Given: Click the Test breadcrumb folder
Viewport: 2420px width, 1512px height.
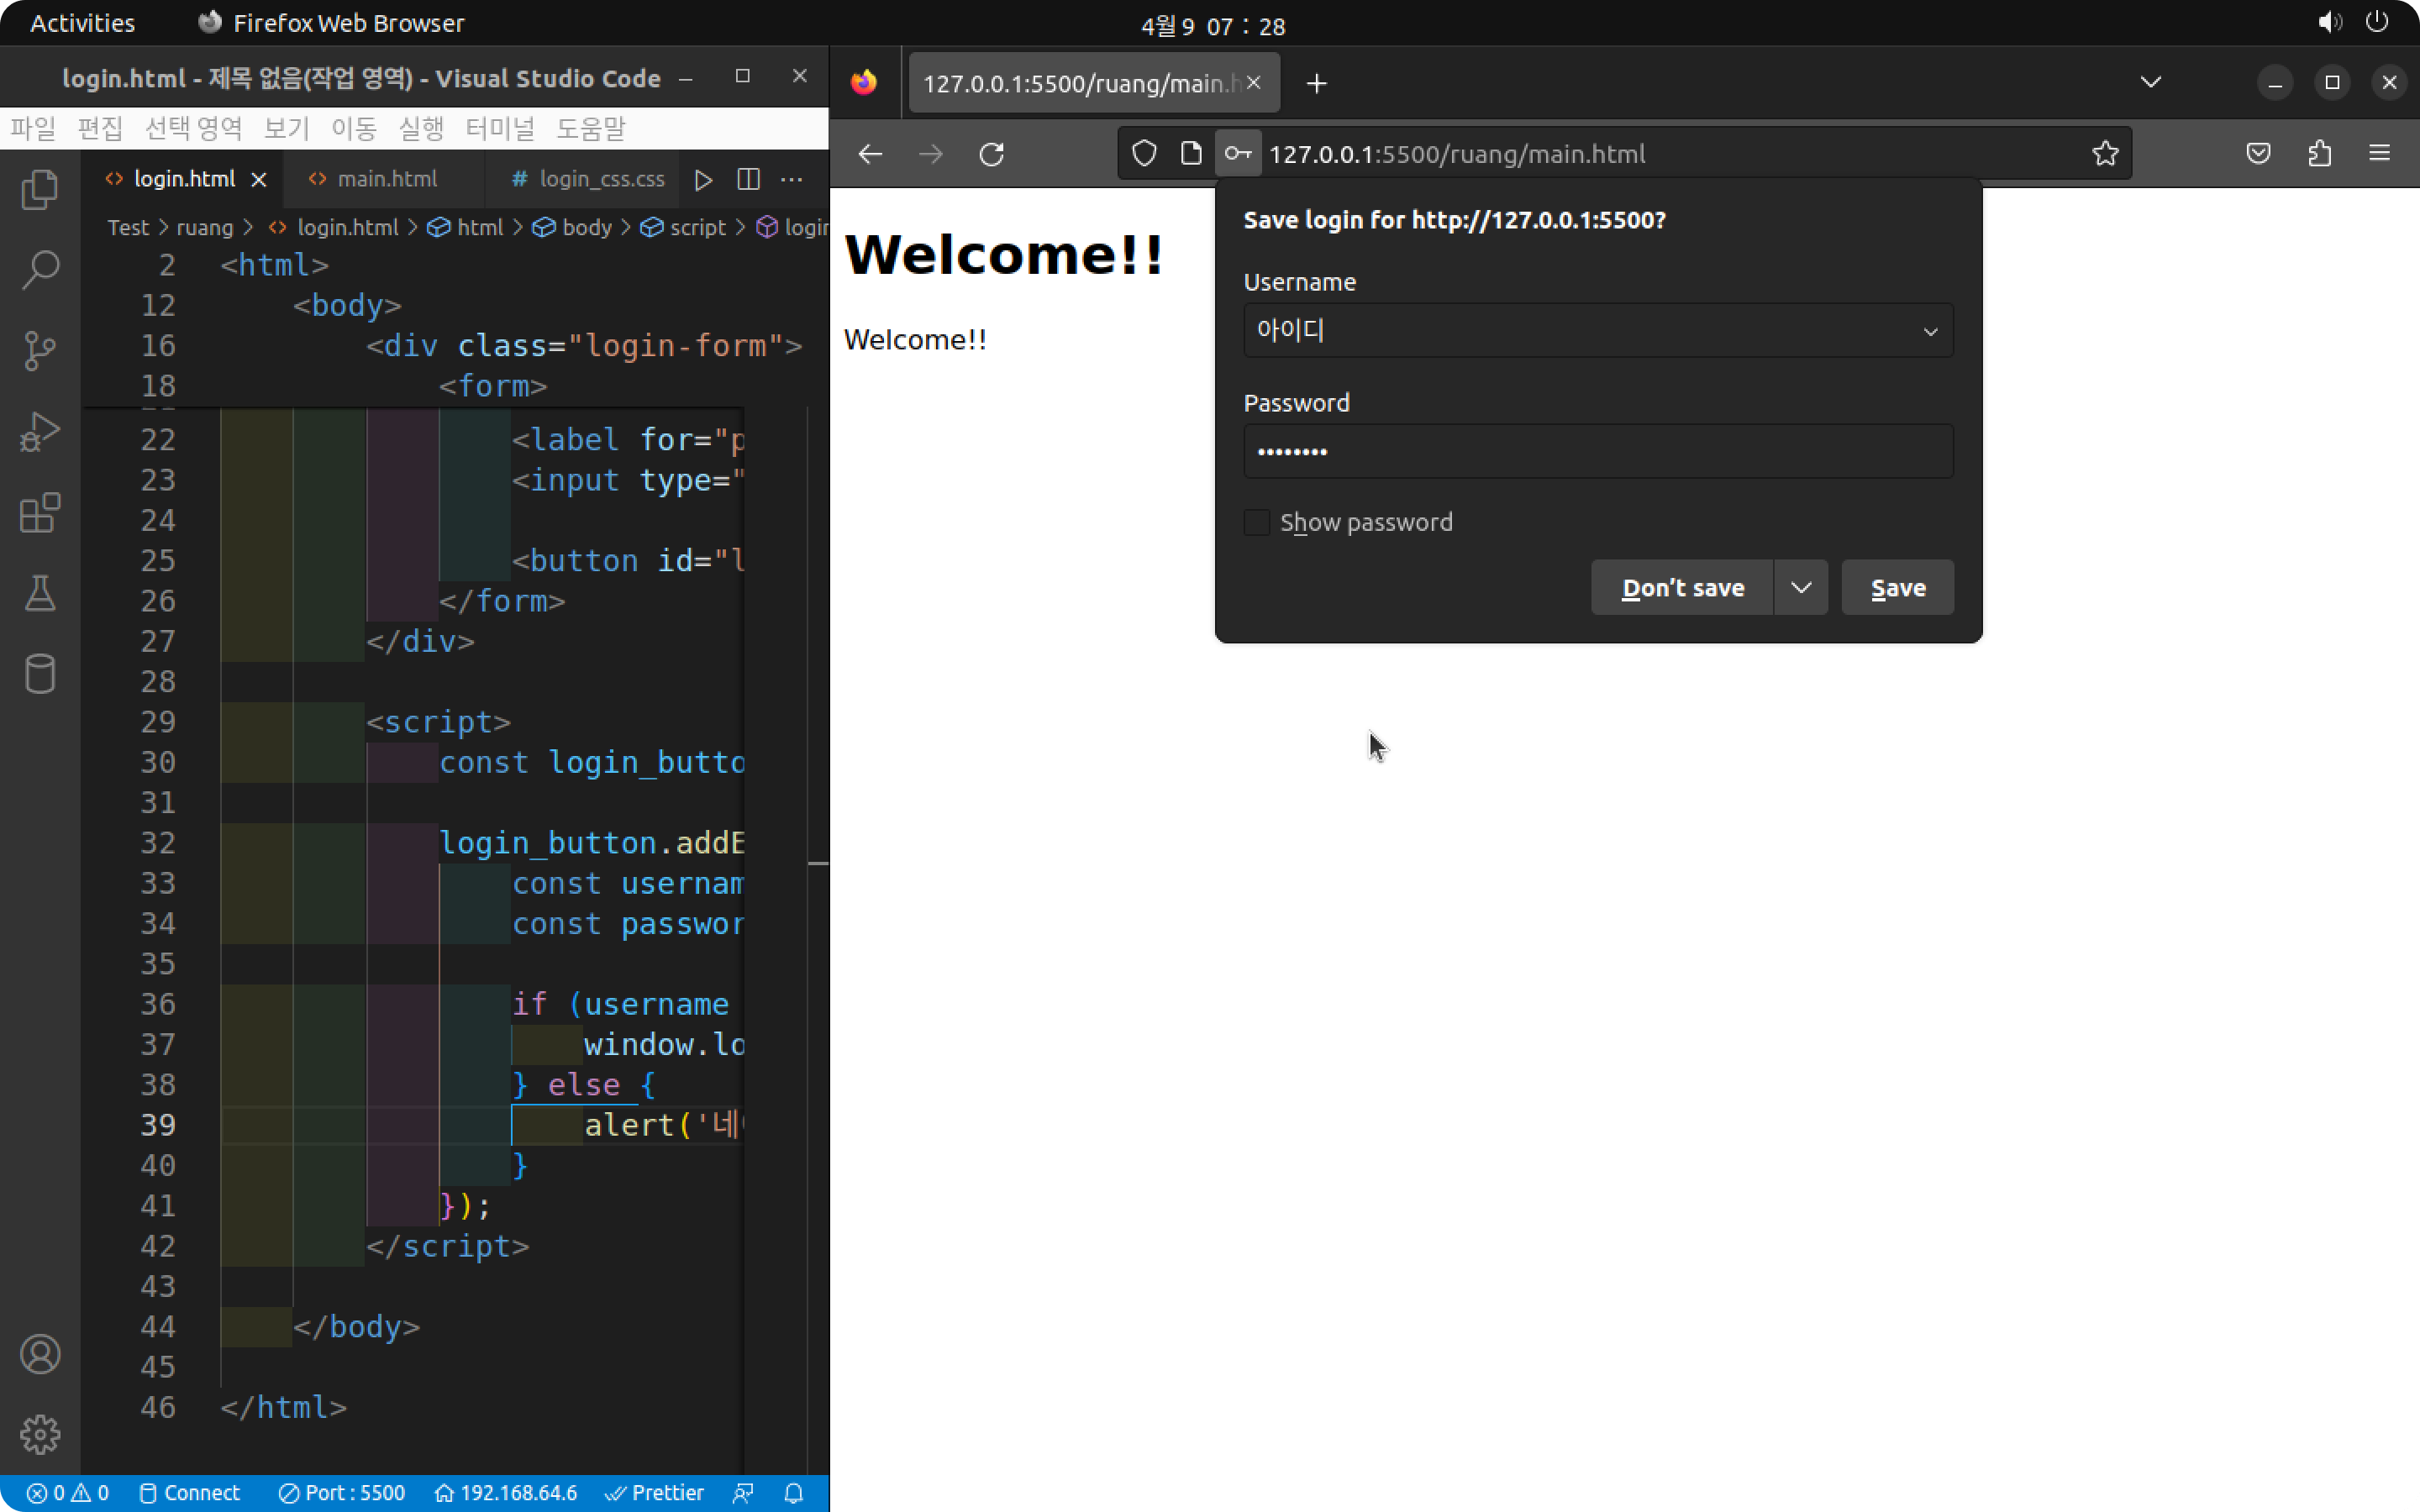Looking at the screenshot, I should [128, 228].
